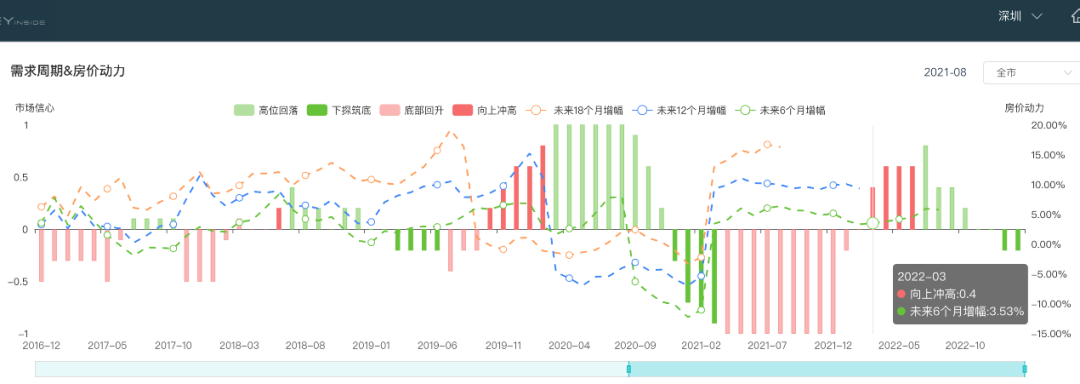The image size is (1080, 384).
Task: Click the 0.5 left axis label
Action: click(21, 178)
